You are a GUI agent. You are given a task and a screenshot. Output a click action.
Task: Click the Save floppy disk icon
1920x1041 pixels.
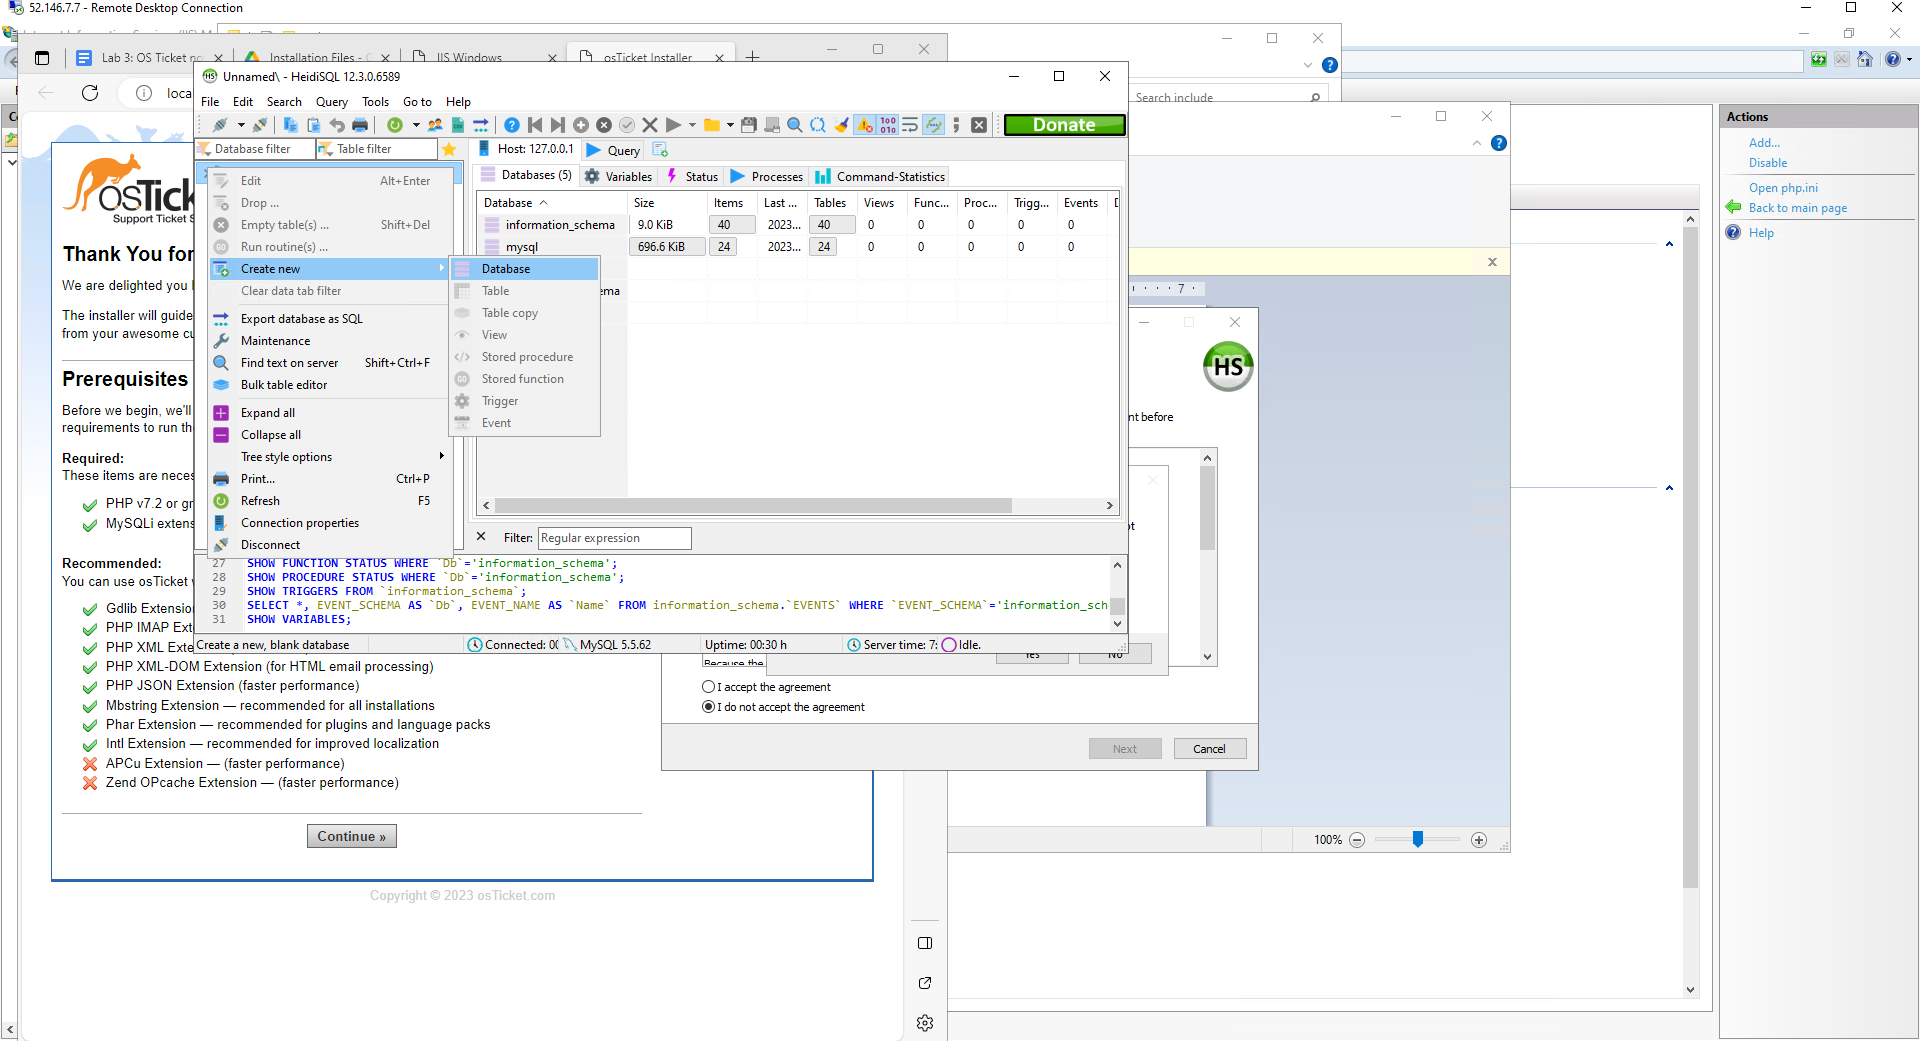749,125
